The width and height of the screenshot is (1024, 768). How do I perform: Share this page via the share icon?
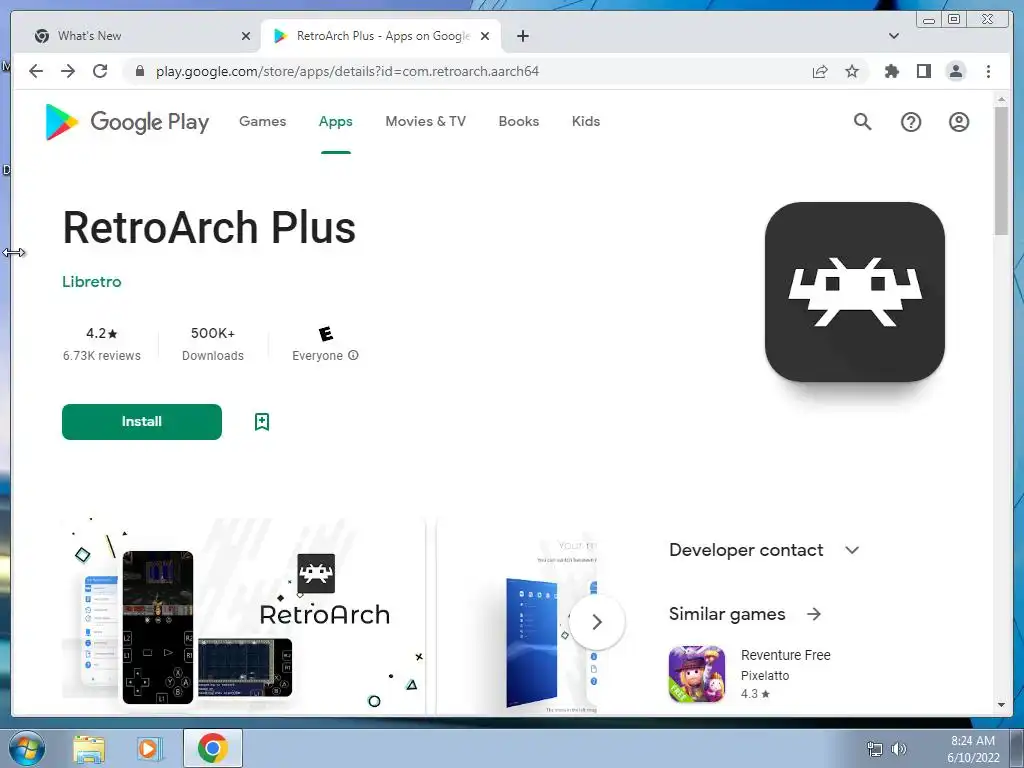pos(820,71)
